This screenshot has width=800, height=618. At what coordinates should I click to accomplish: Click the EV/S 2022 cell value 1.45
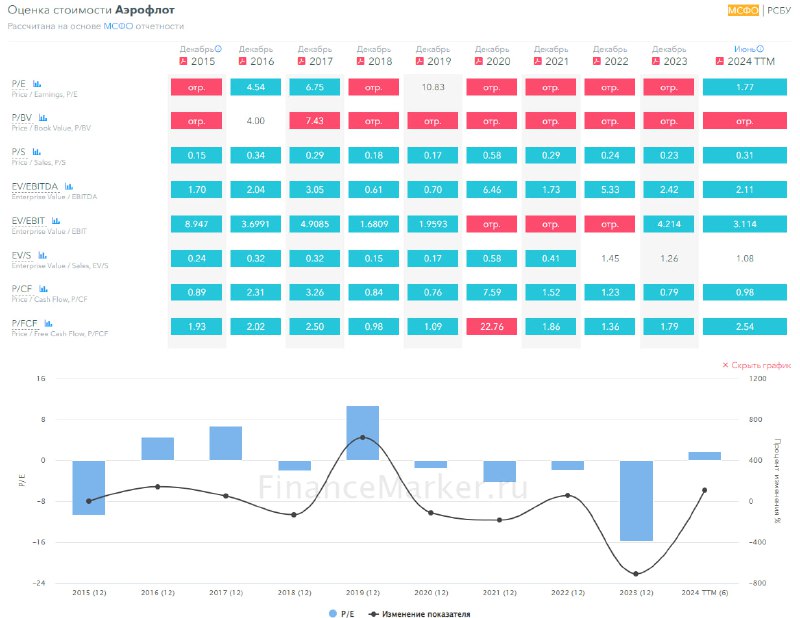(x=610, y=258)
